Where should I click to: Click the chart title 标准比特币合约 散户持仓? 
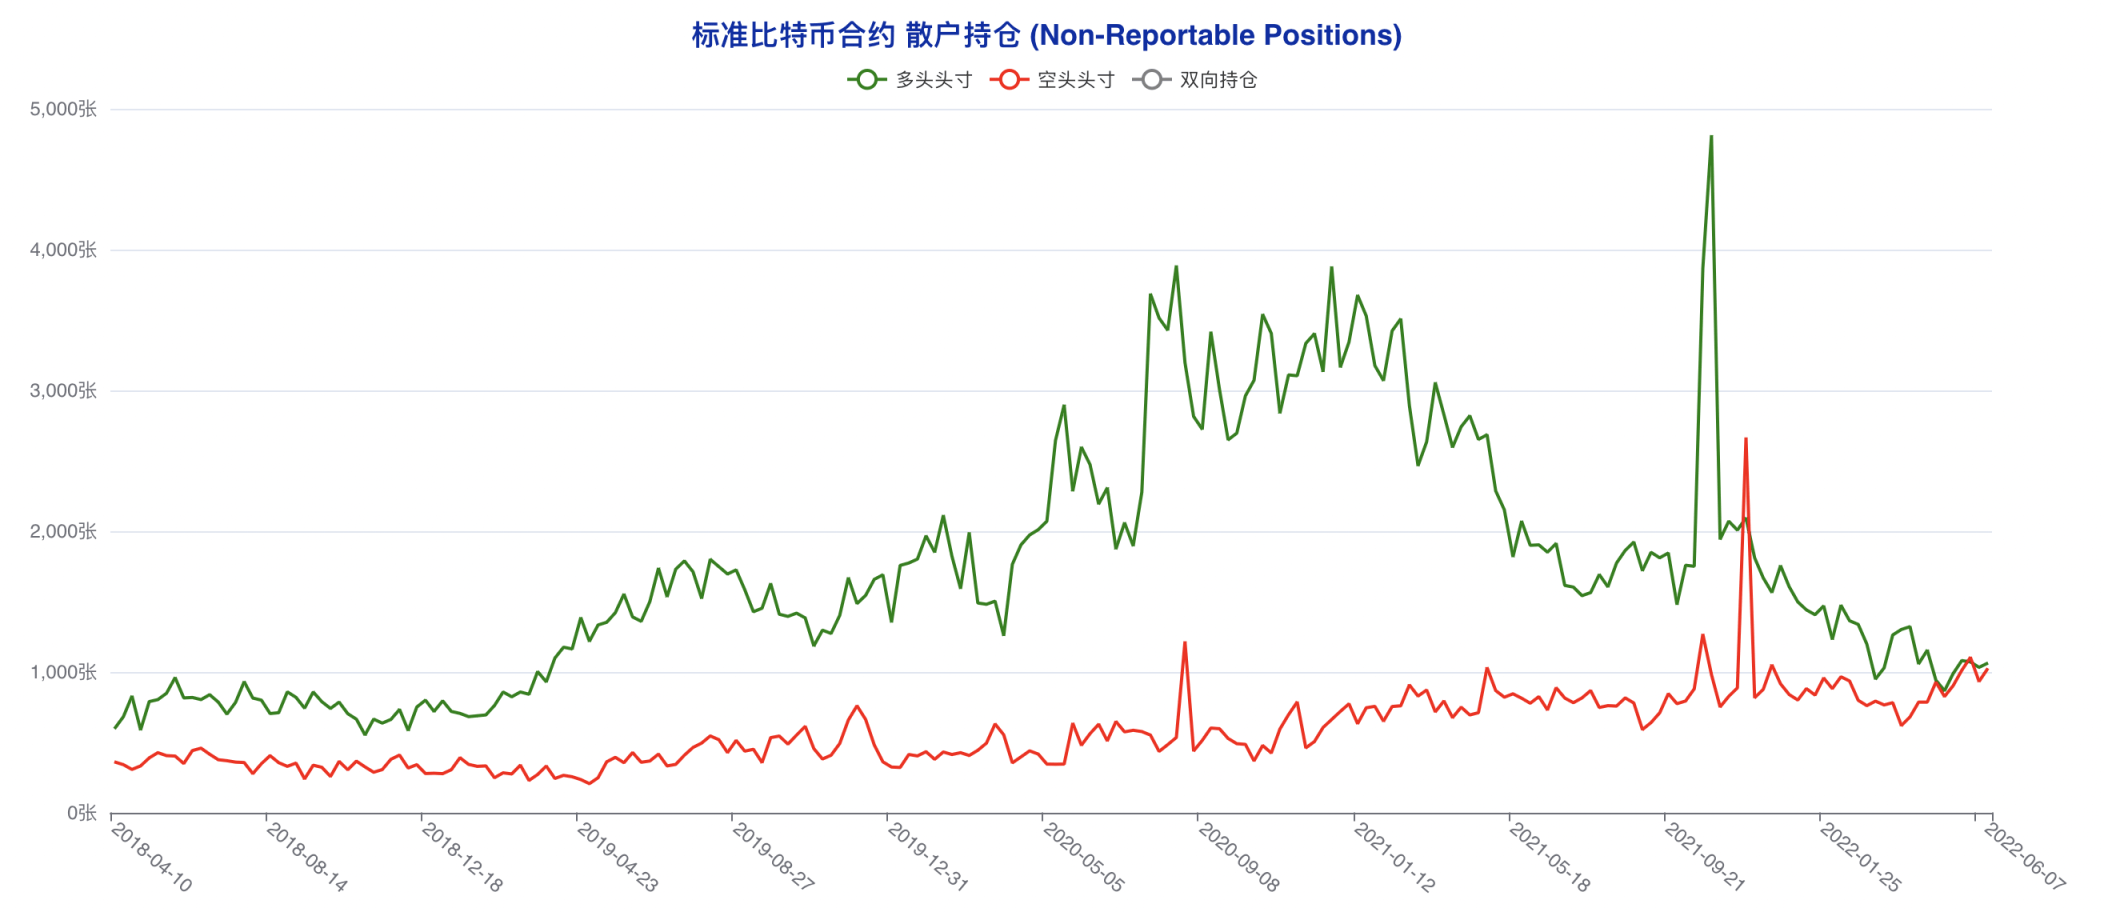click(x=1047, y=35)
